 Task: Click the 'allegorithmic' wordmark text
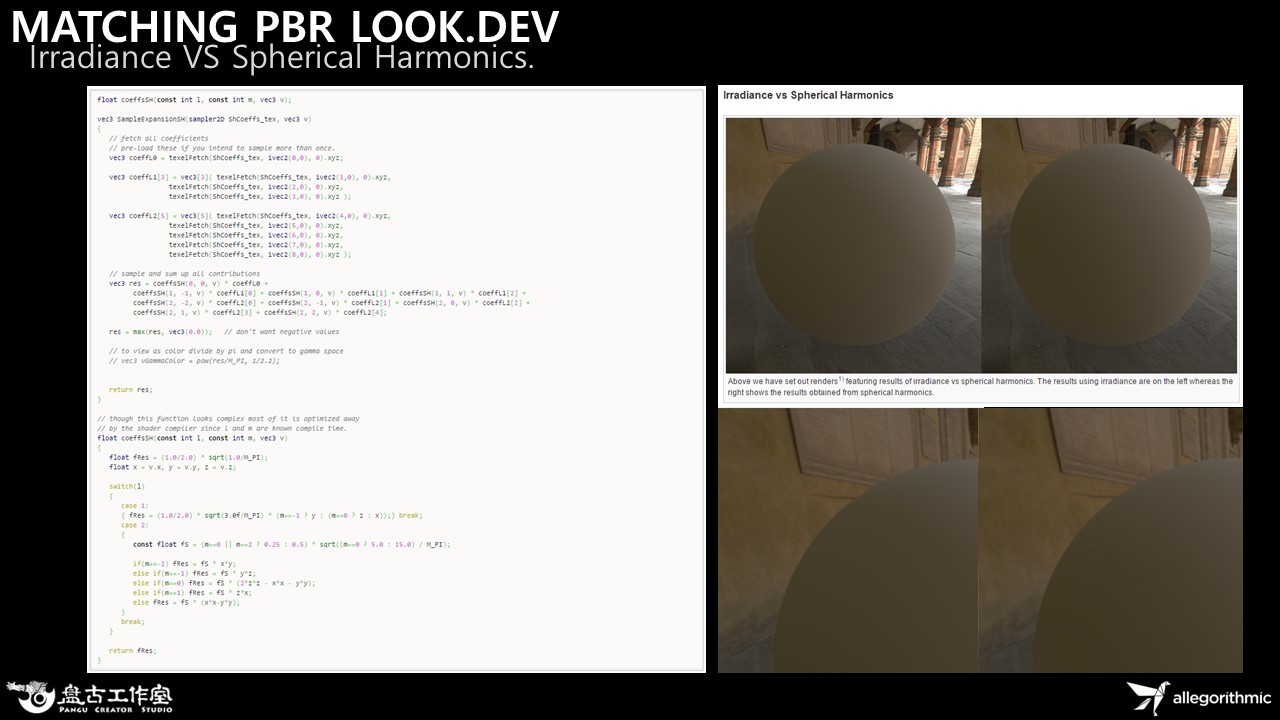1222,697
